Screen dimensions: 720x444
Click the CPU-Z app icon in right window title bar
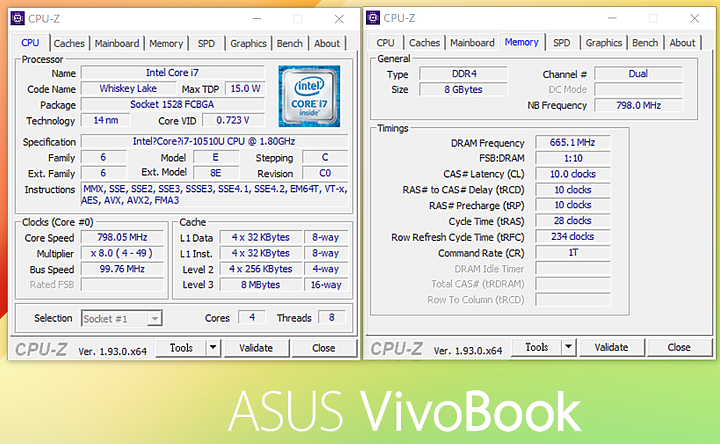(x=373, y=18)
